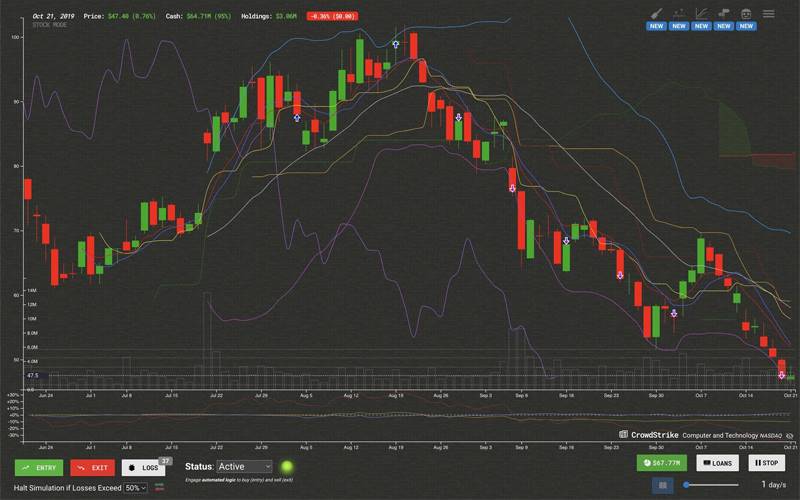Click the green ENTRY button

point(39,467)
